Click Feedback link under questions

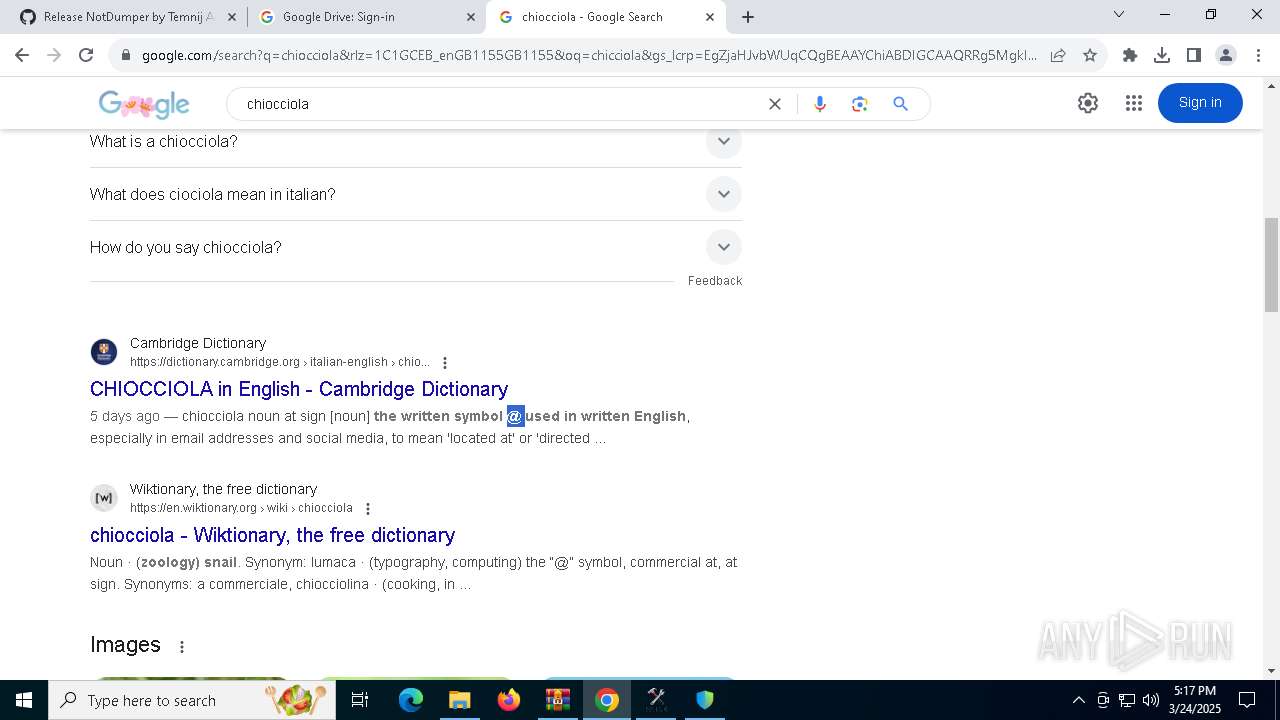click(715, 281)
